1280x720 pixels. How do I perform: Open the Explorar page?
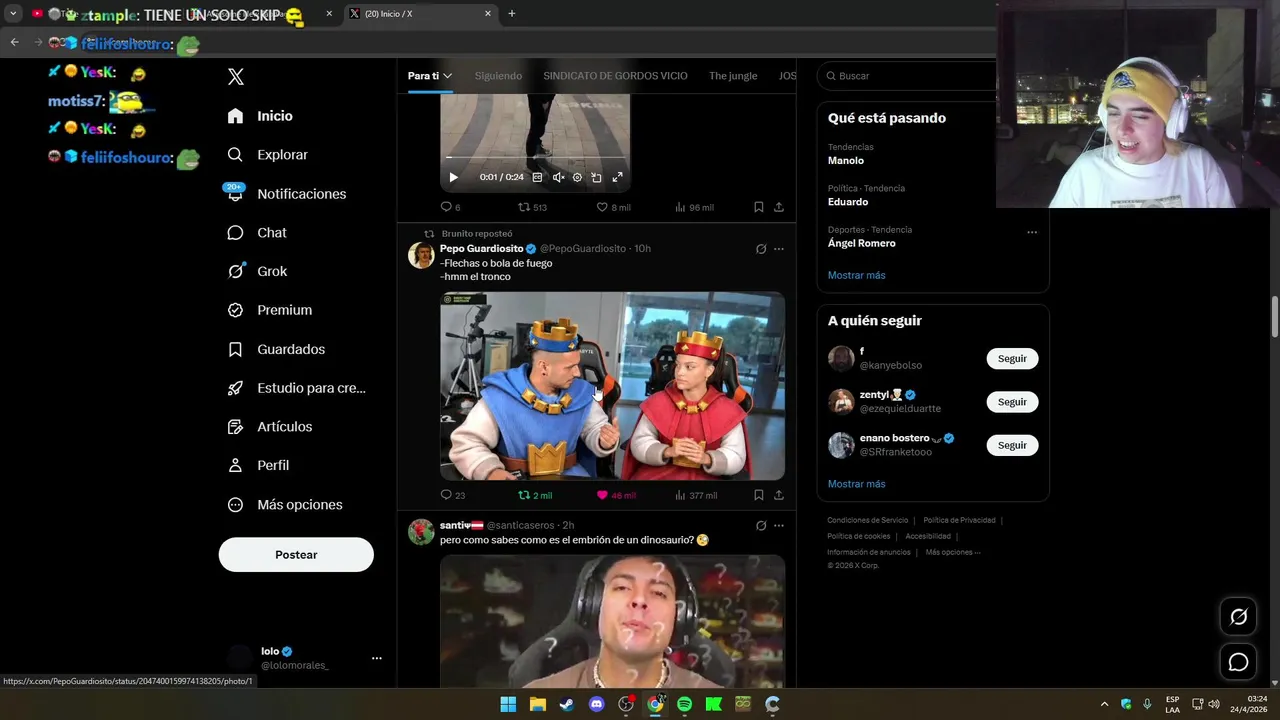tap(267, 155)
